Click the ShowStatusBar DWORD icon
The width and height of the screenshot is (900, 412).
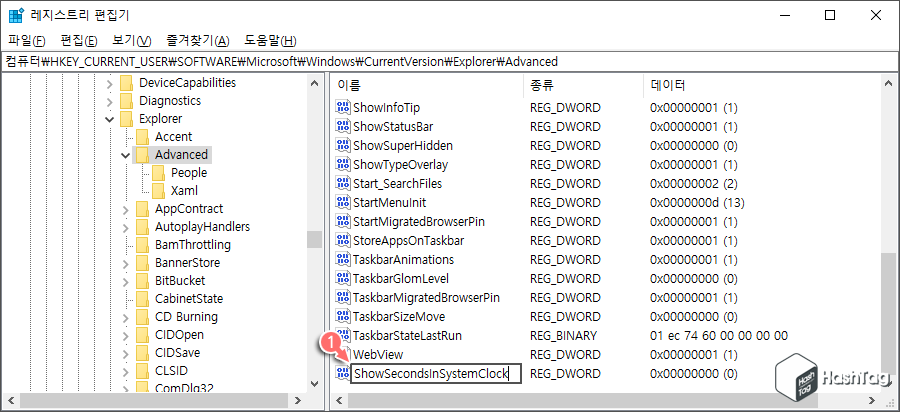click(343, 126)
